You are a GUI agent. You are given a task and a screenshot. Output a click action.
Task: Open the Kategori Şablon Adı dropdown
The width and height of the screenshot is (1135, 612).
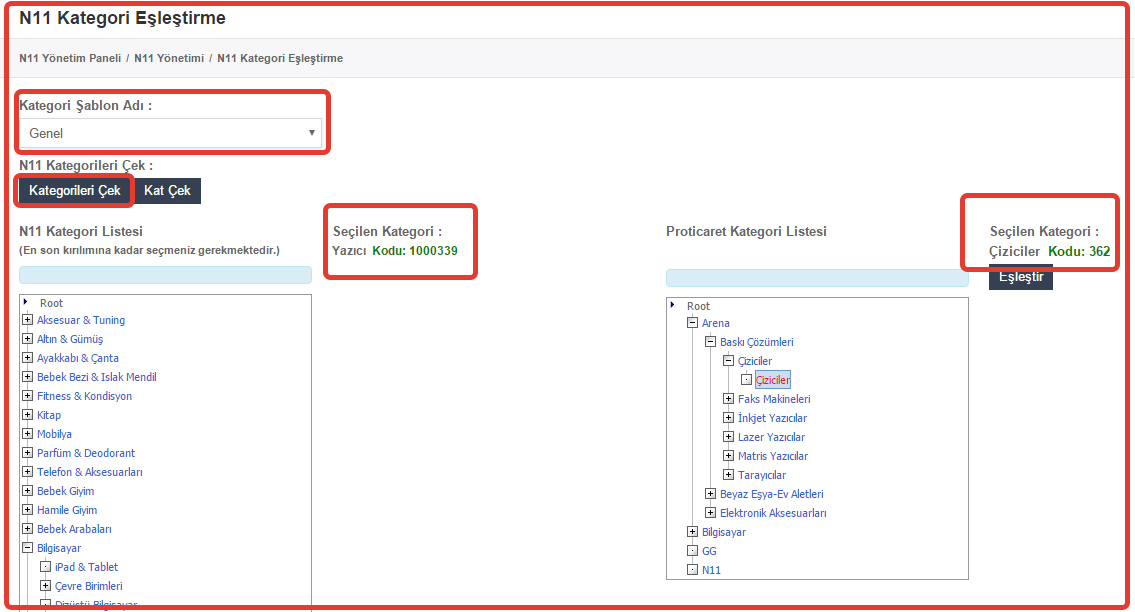click(x=170, y=133)
